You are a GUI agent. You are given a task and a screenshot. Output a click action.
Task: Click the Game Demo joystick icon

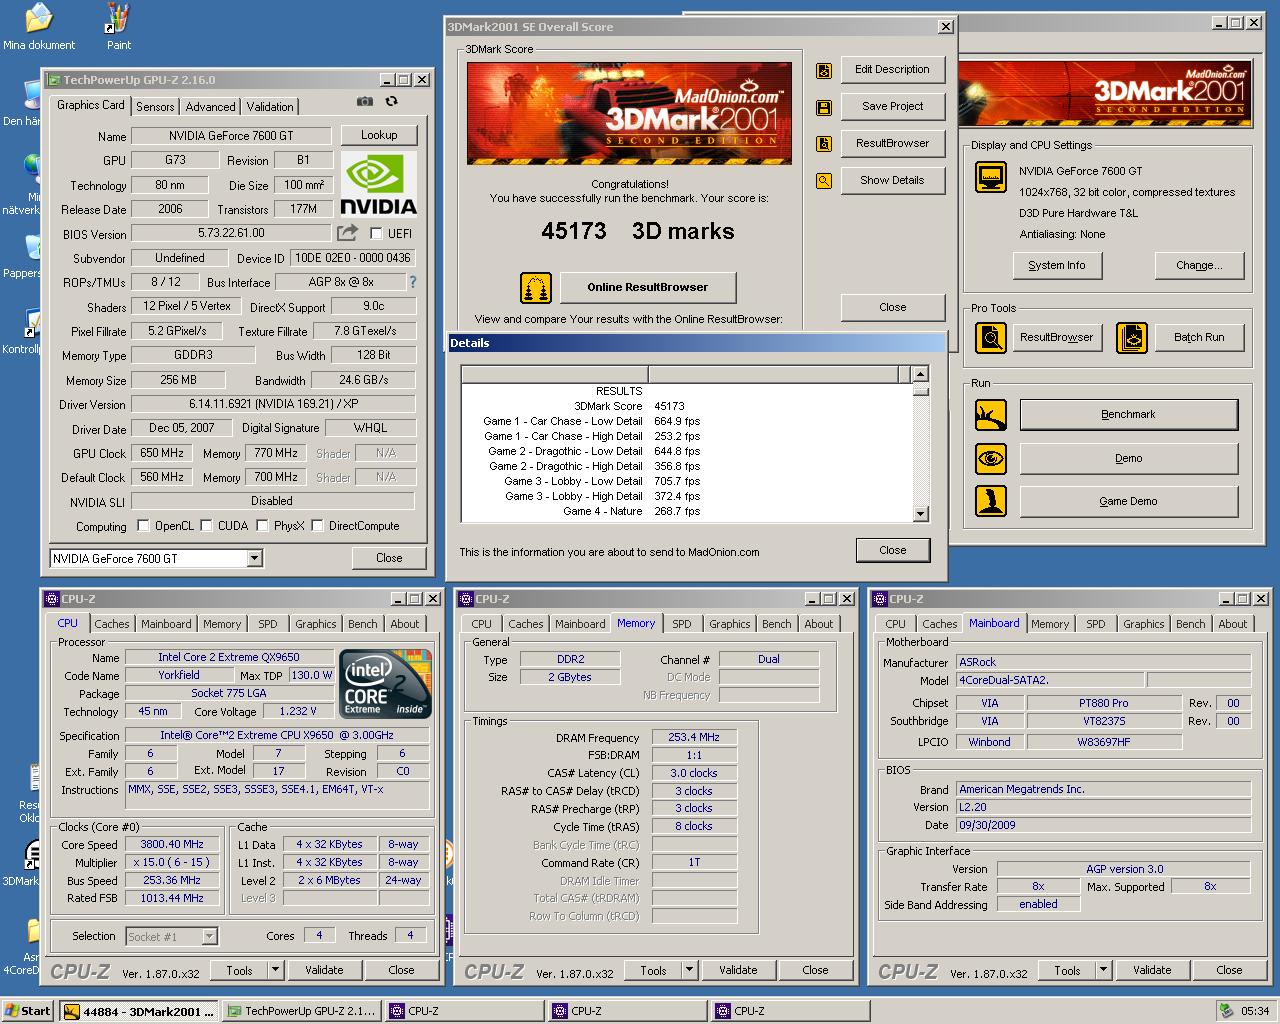coord(991,501)
